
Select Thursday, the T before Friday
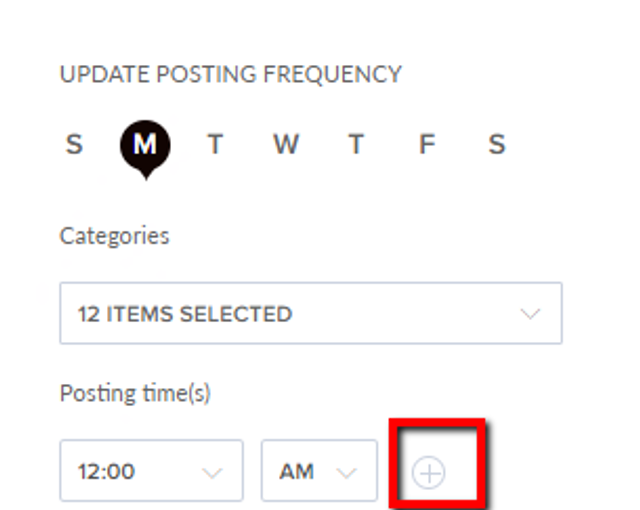[x=356, y=144]
